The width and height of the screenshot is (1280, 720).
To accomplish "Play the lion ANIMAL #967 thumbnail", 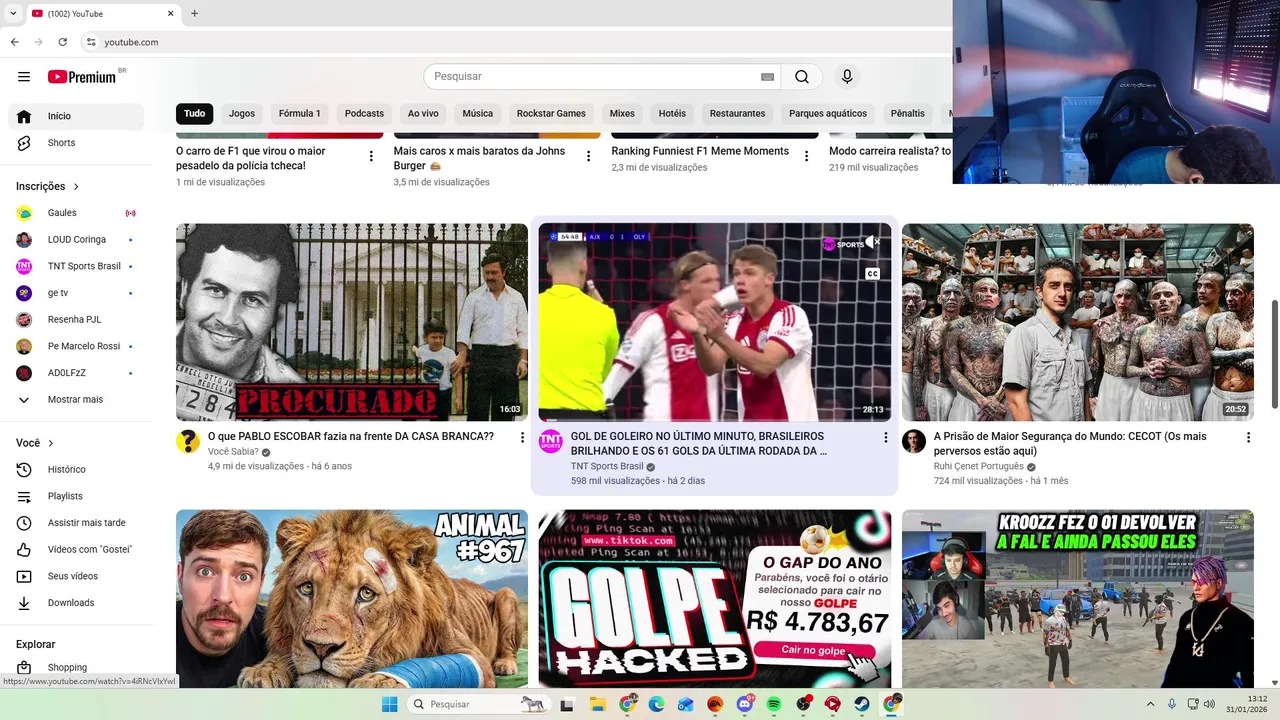I will pyautogui.click(x=352, y=598).
